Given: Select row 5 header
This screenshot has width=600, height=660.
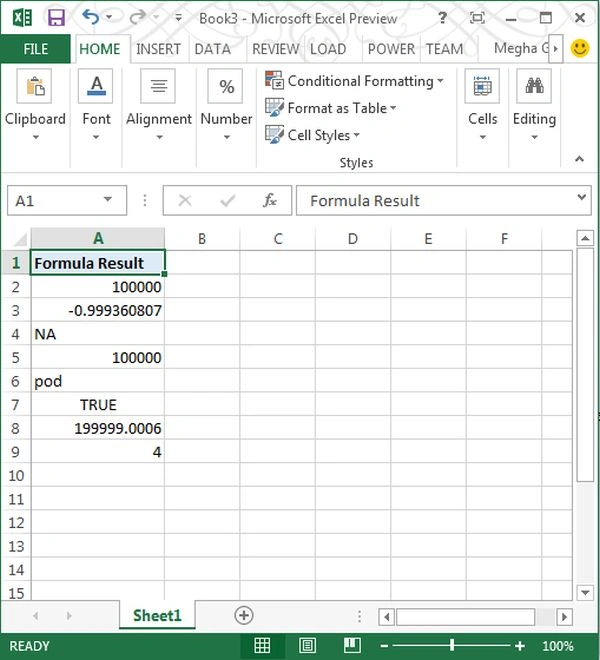Looking at the screenshot, I should (16, 358).
